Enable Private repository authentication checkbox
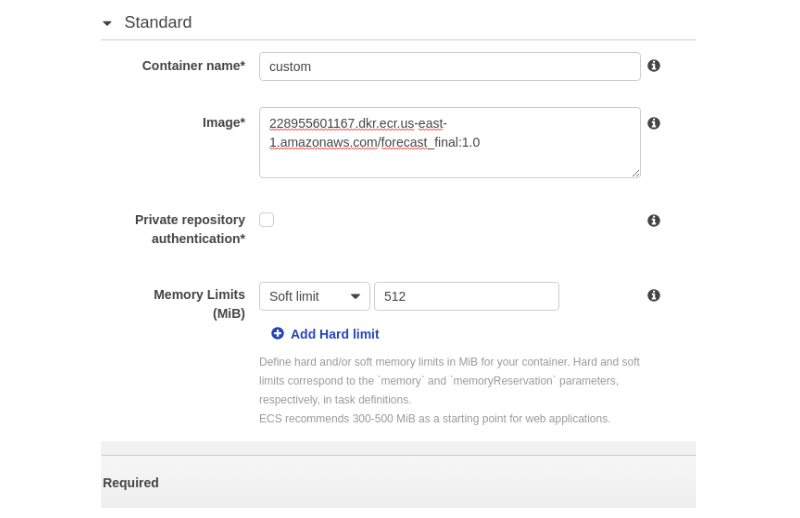The width and height of the screenshot is (800, 518). point(266,220)
